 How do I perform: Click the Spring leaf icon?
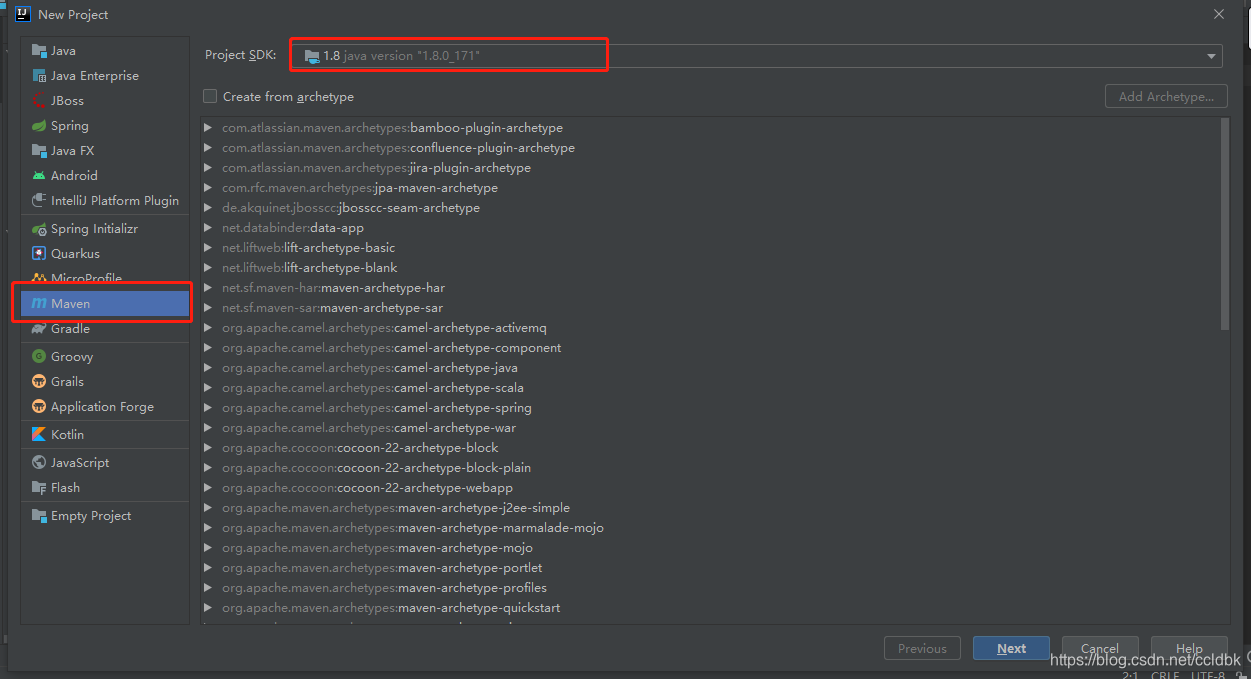(x=39, y=126)
